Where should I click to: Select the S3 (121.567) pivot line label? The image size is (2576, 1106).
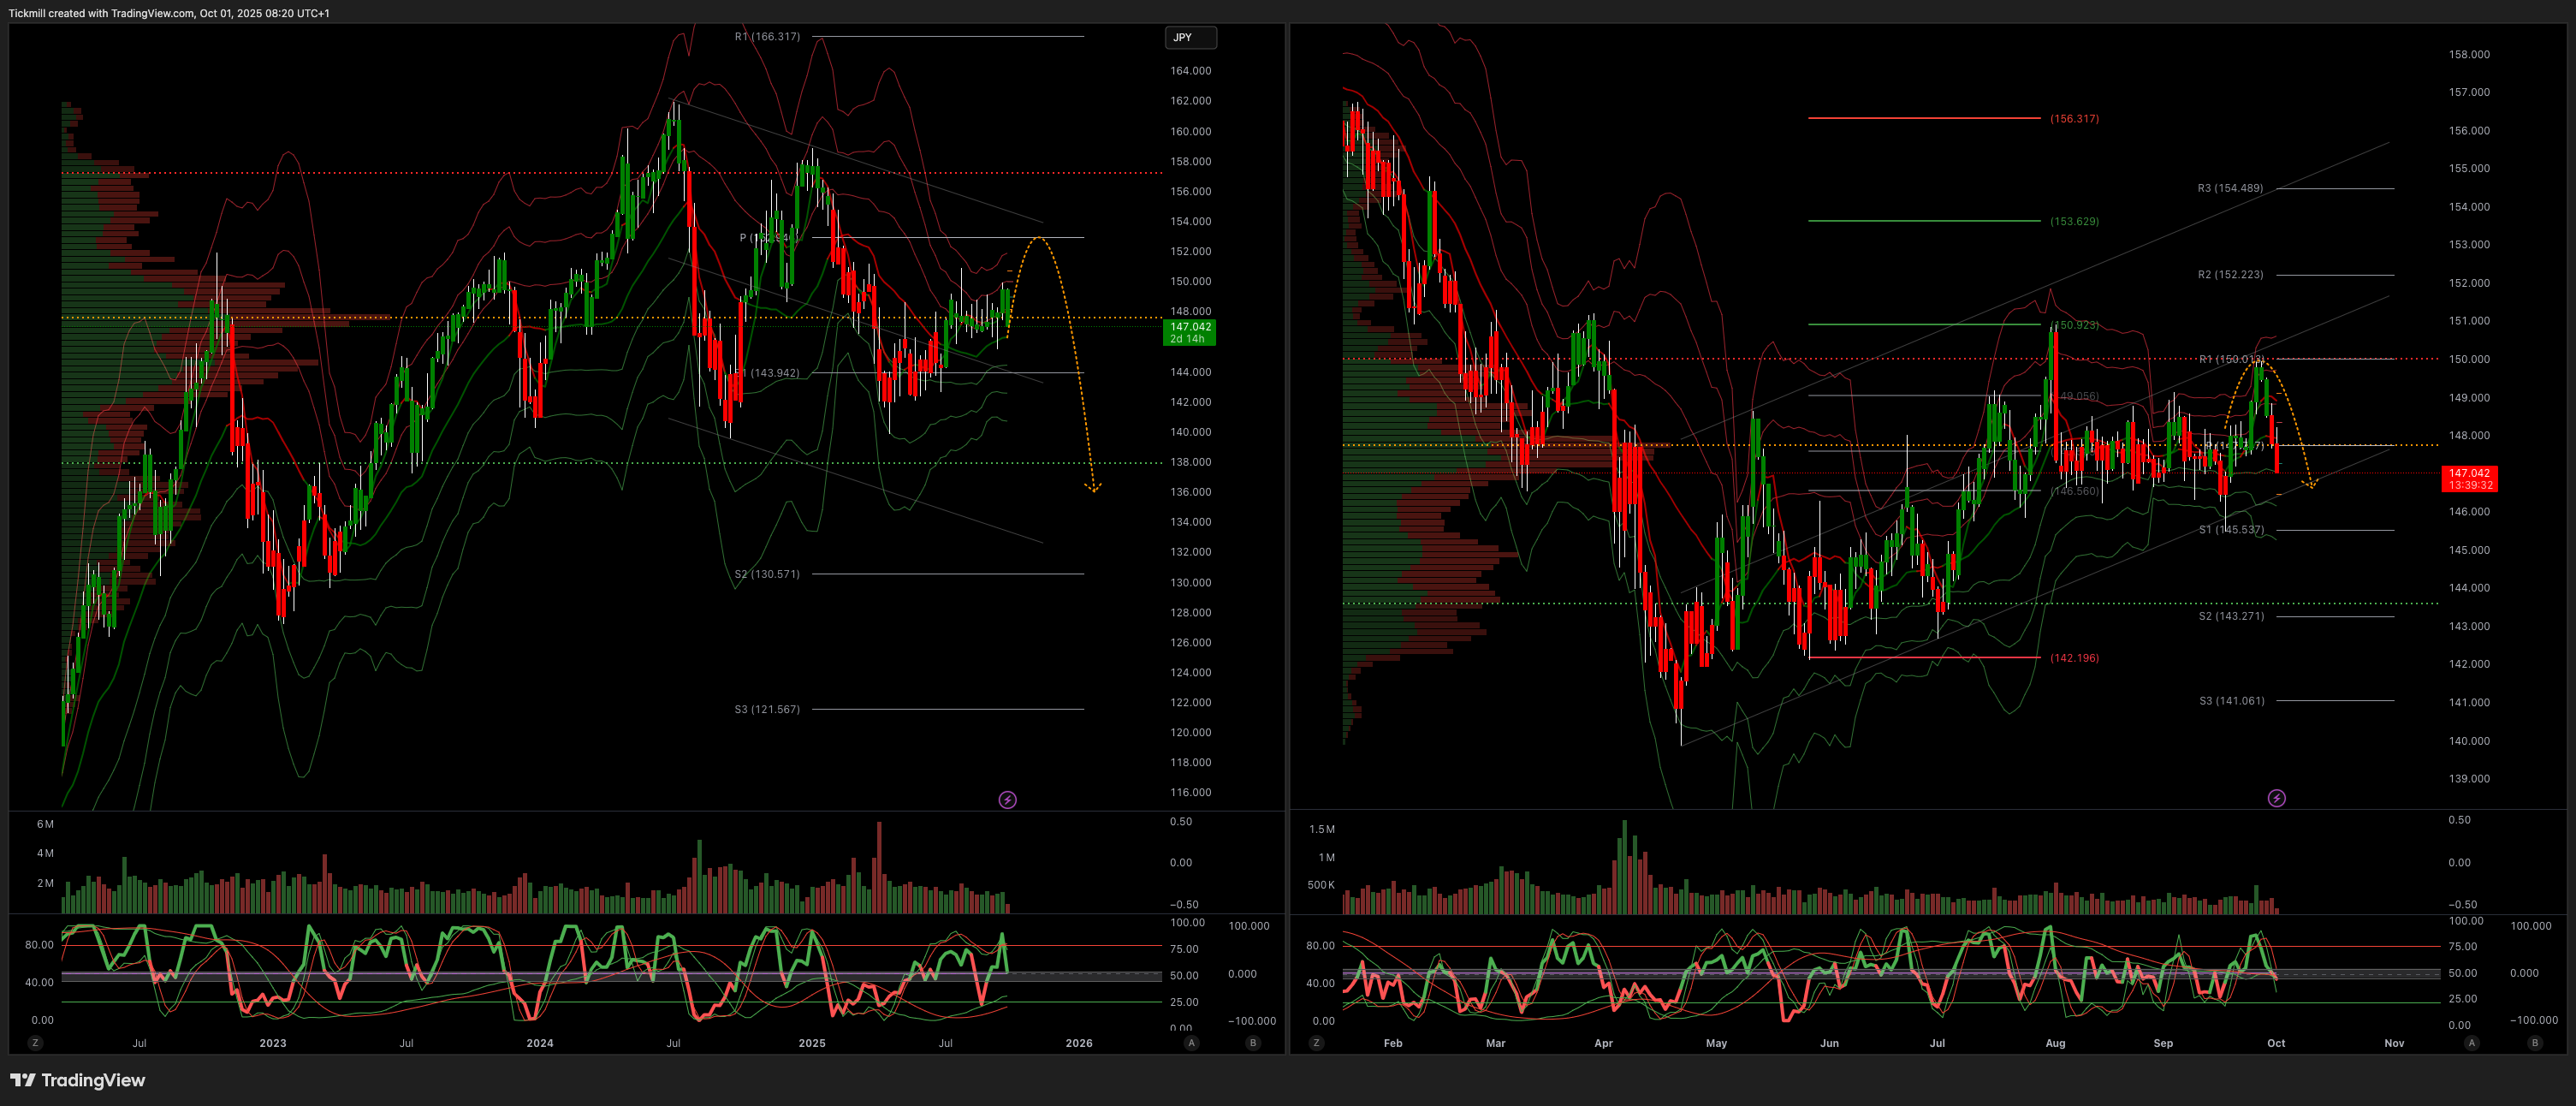coord(767,709)
